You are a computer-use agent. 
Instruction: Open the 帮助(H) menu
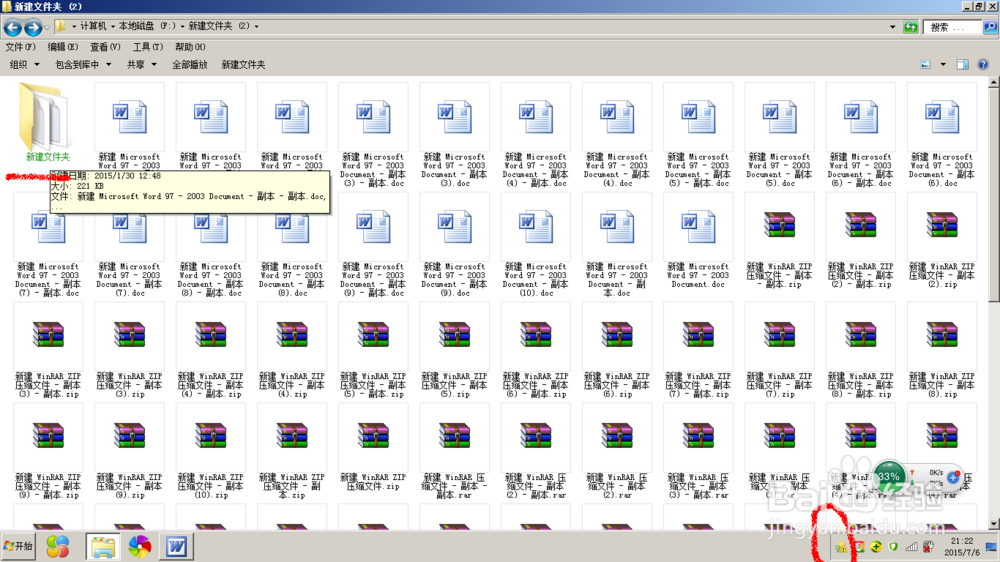click(x=190, y=47)
